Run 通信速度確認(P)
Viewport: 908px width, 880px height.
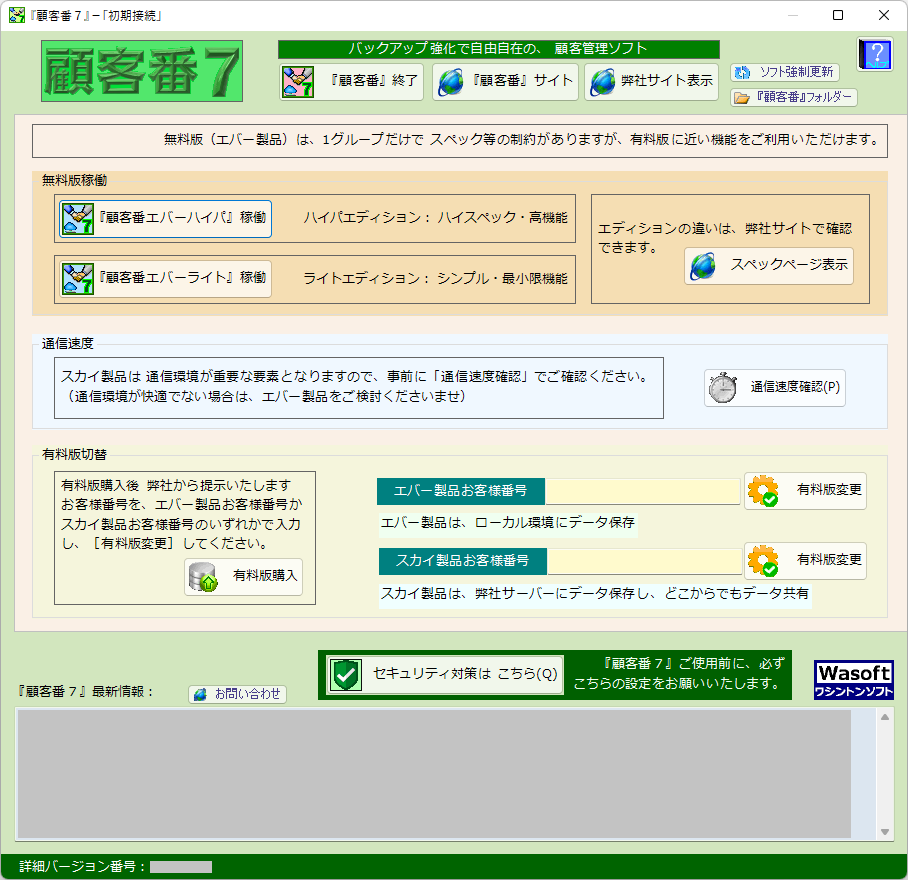point(774,387)
